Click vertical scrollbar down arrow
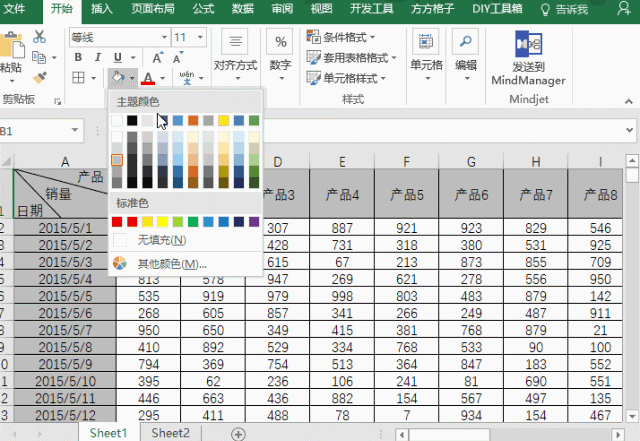The height and width of the screenshot is (441, 640). pyautogui.click(x=632, y=416)
